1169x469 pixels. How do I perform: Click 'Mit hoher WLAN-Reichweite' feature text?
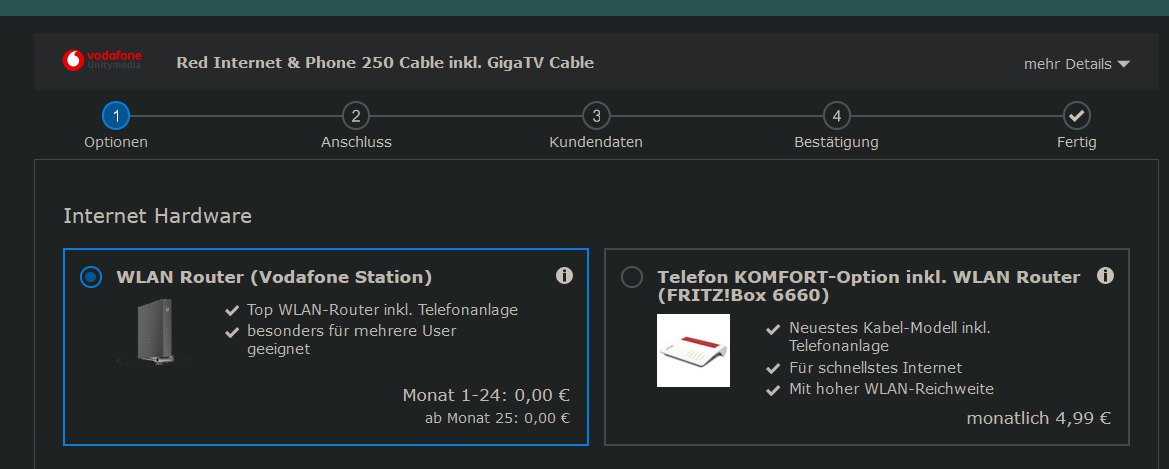892,388
